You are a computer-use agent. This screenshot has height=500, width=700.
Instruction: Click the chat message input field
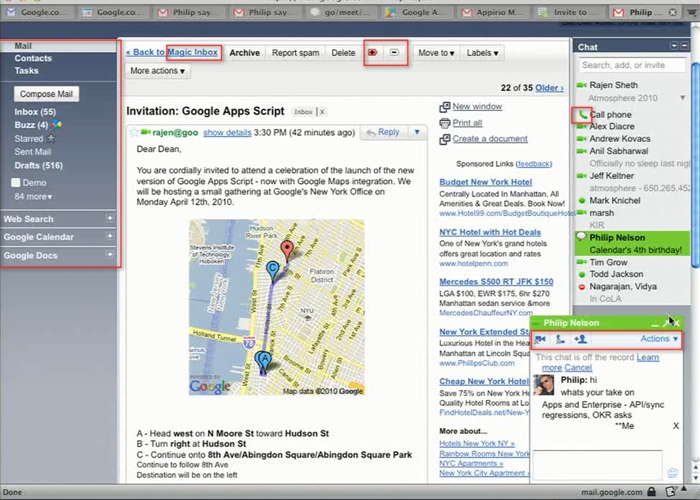click(x=596, y=463)
